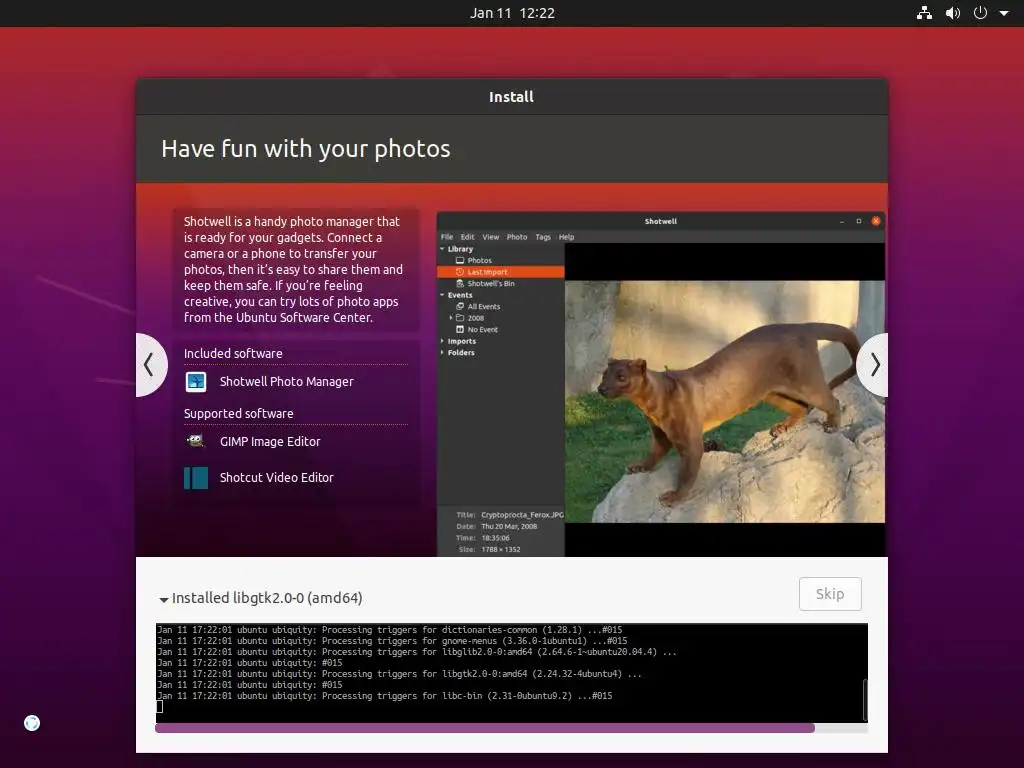Select the Shotwell Photo Manager label
This screenshot has width=1024, height=768.
(286, 381)
